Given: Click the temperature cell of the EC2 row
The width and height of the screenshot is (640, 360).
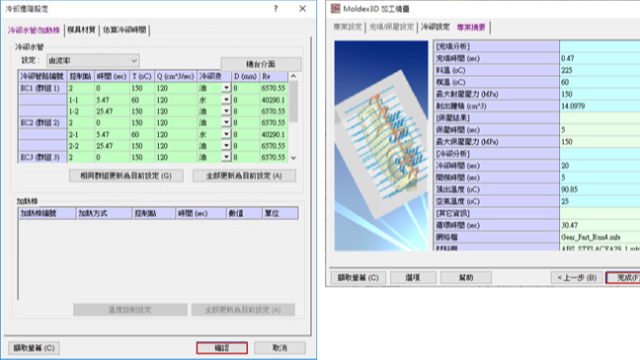Looking at the screenshot, I should point(142,122).
